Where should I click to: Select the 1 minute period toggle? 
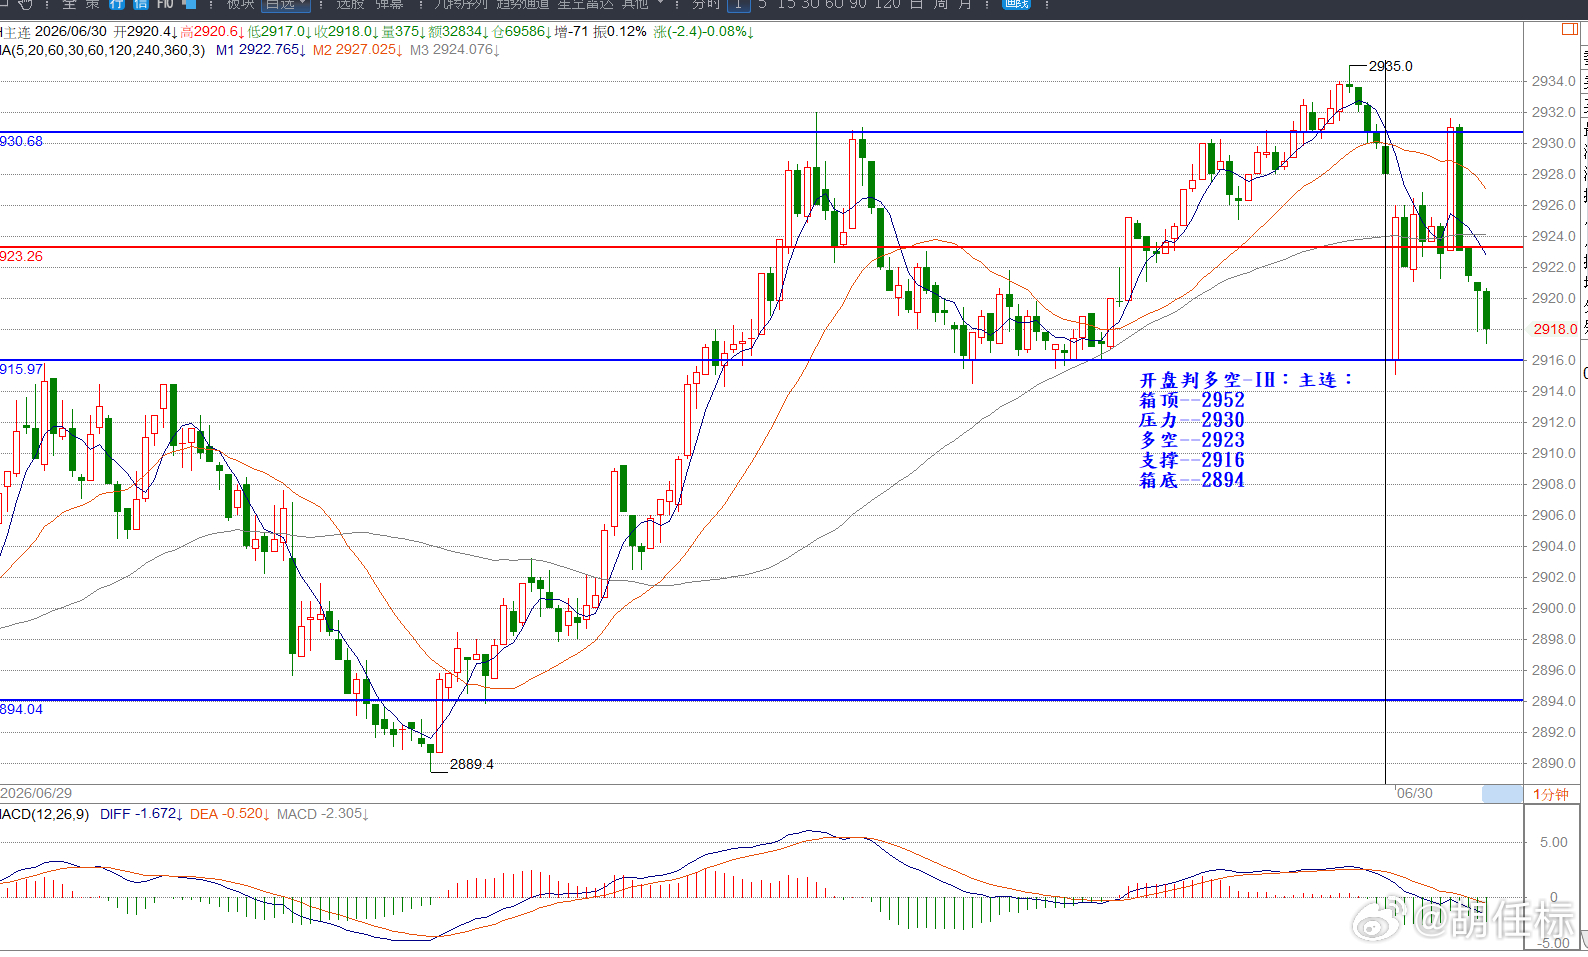pyautogui.click(x=738, y=5)
